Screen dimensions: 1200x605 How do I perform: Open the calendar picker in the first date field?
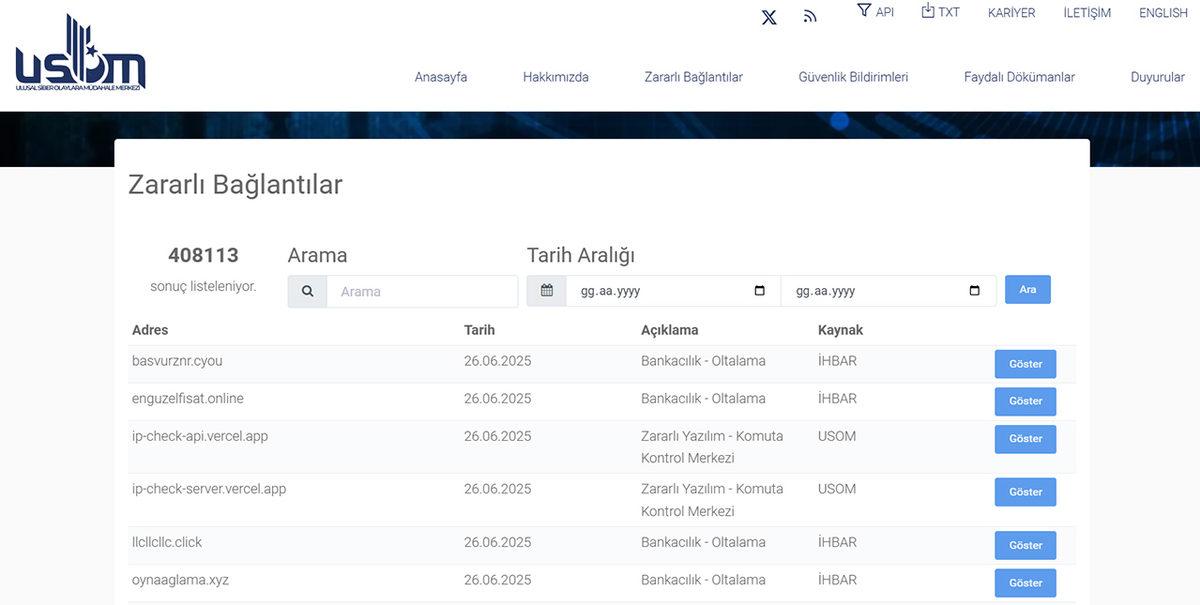pyautogui.click(x=757, y=289)
